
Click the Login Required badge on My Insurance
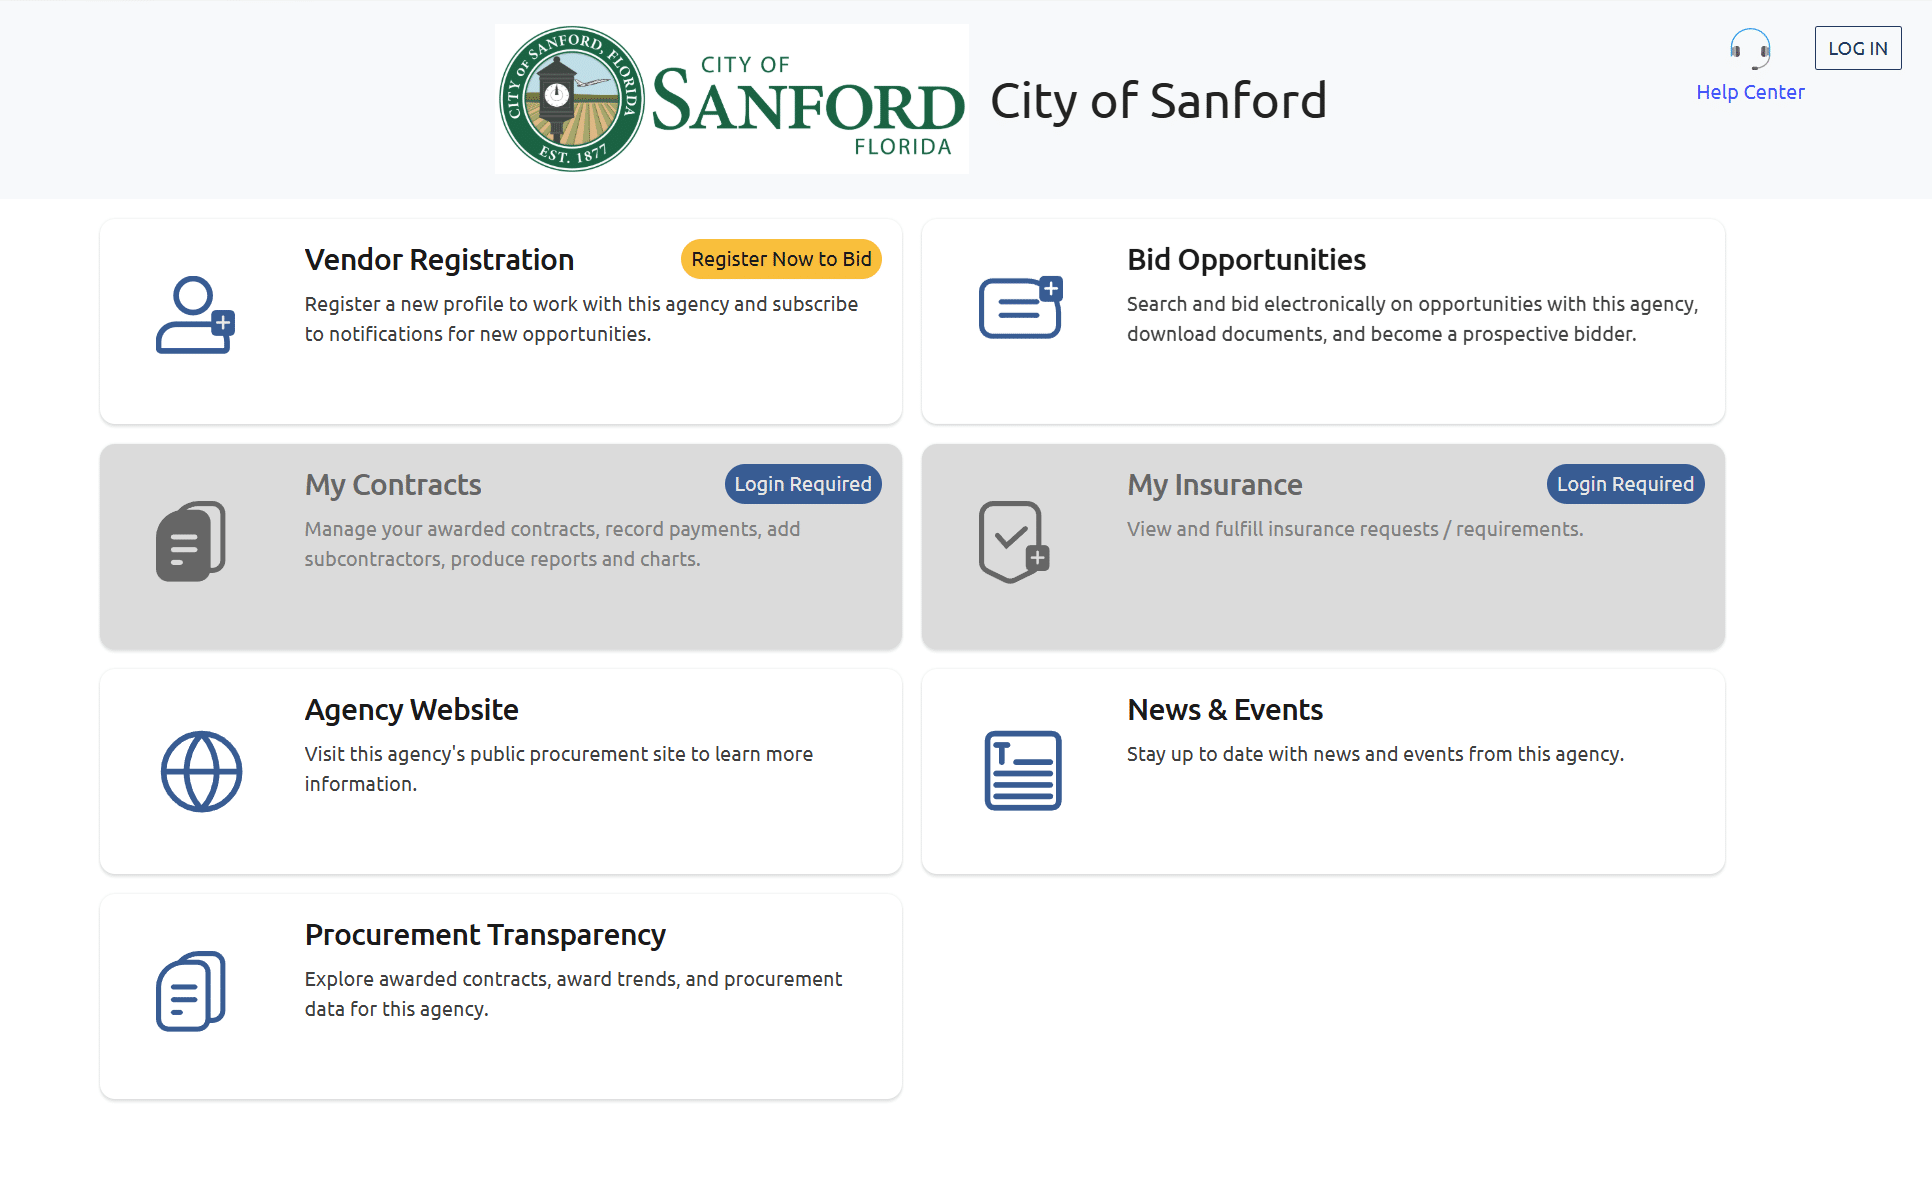[1625, 484]
